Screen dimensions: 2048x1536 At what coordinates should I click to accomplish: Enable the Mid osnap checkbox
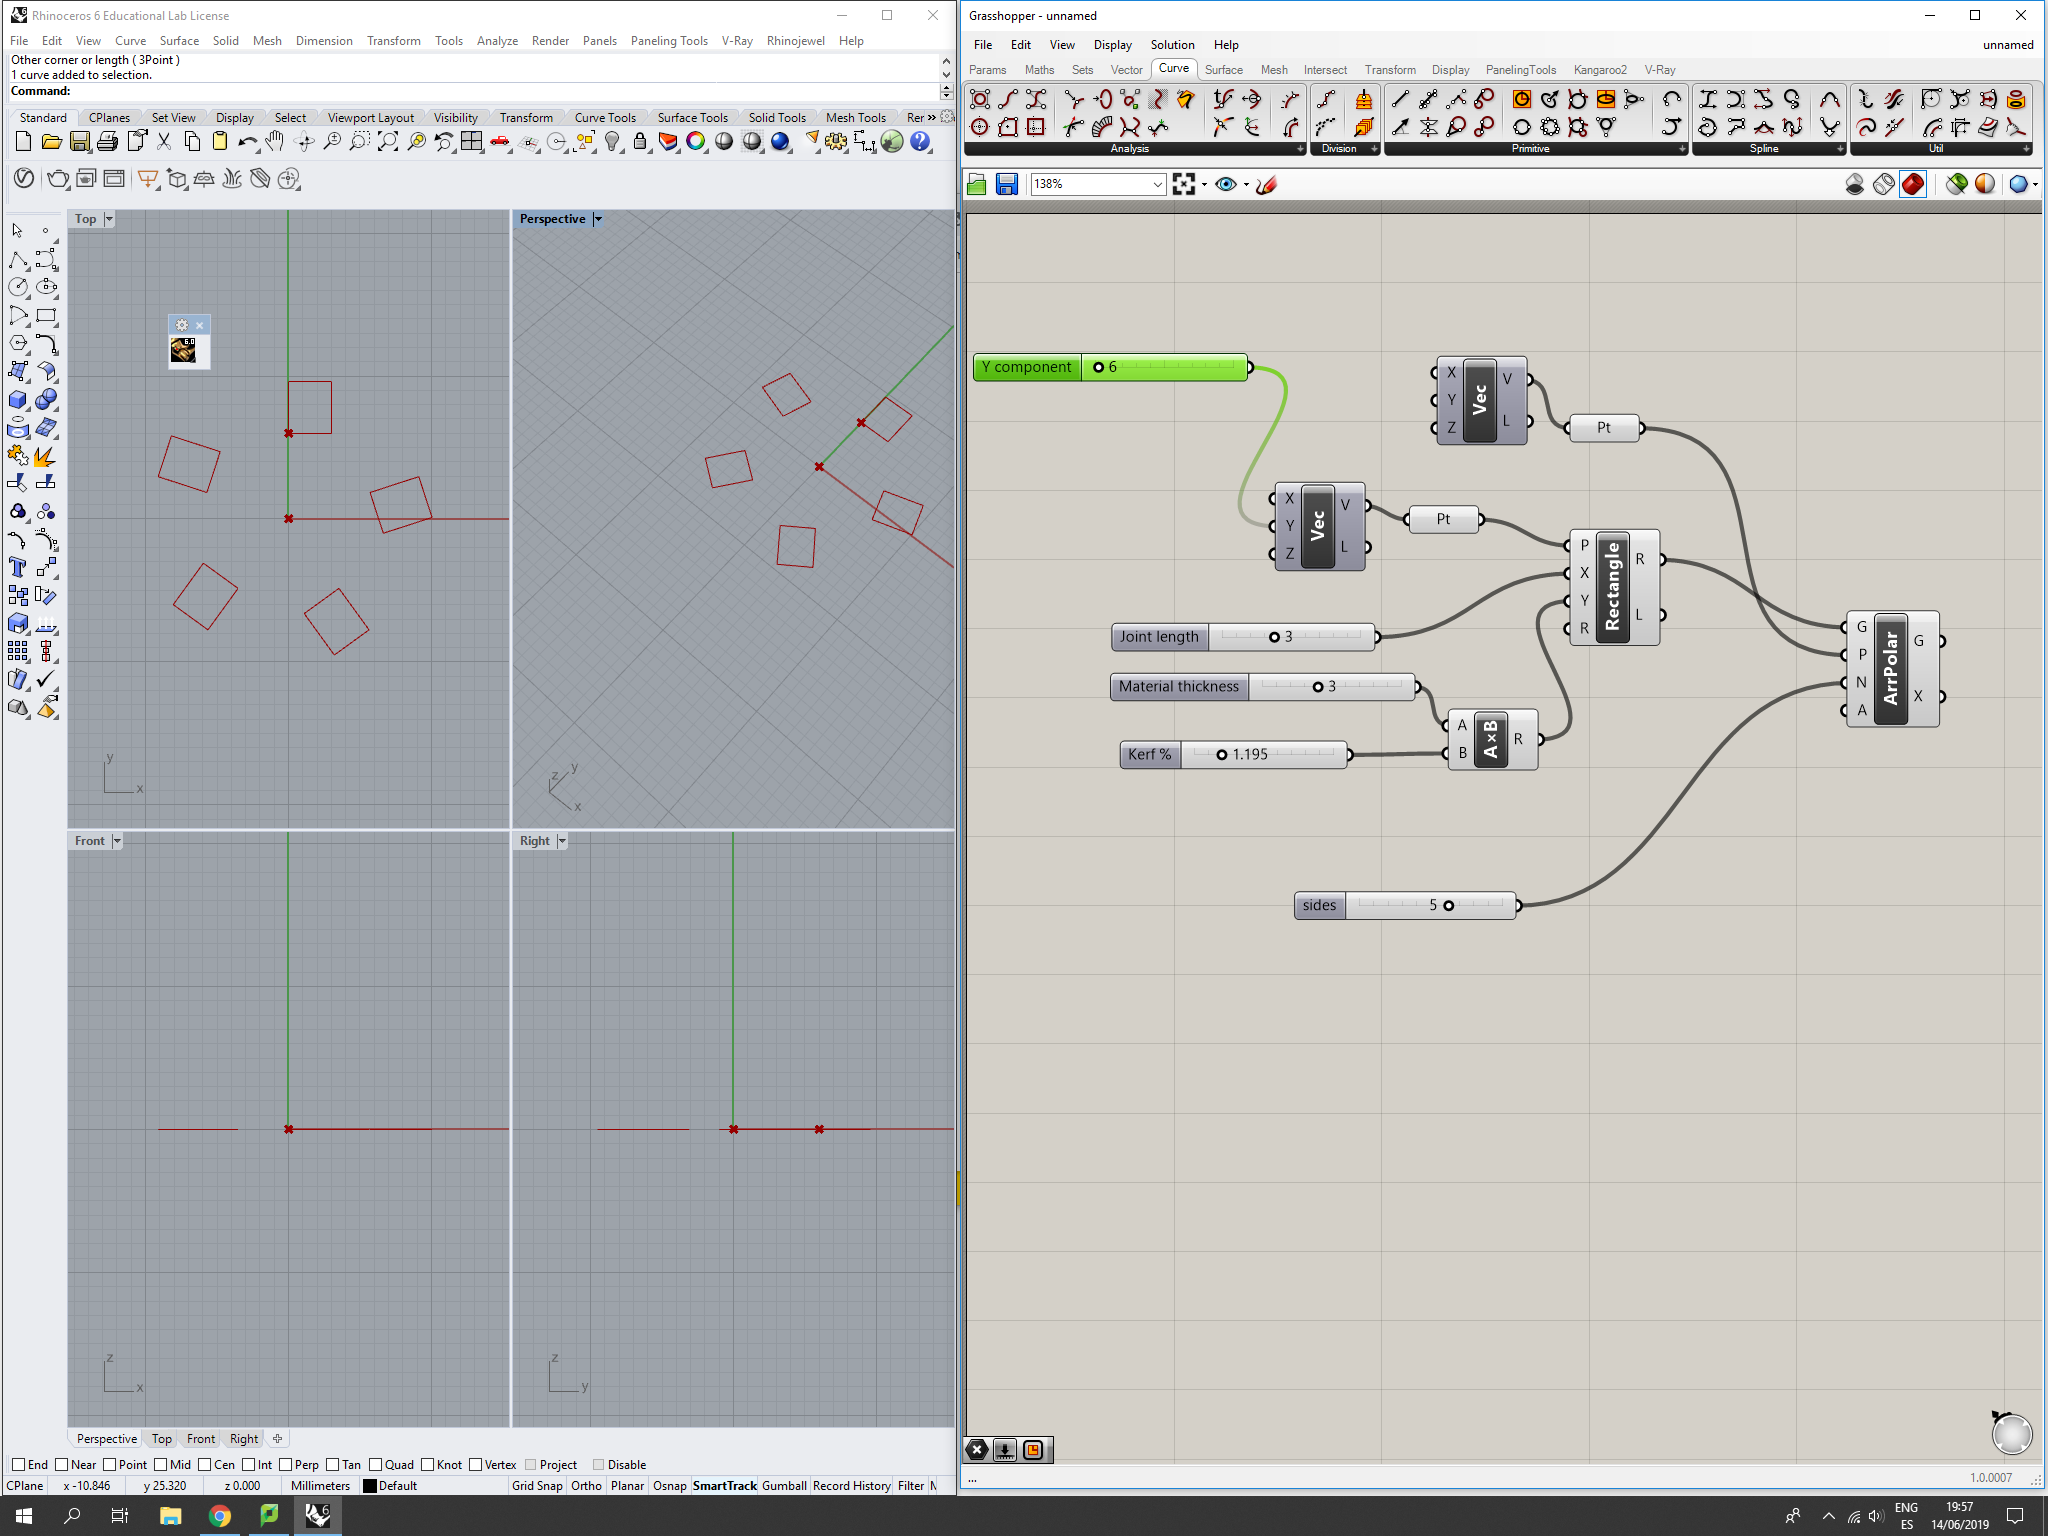(x=161, y=1465)
